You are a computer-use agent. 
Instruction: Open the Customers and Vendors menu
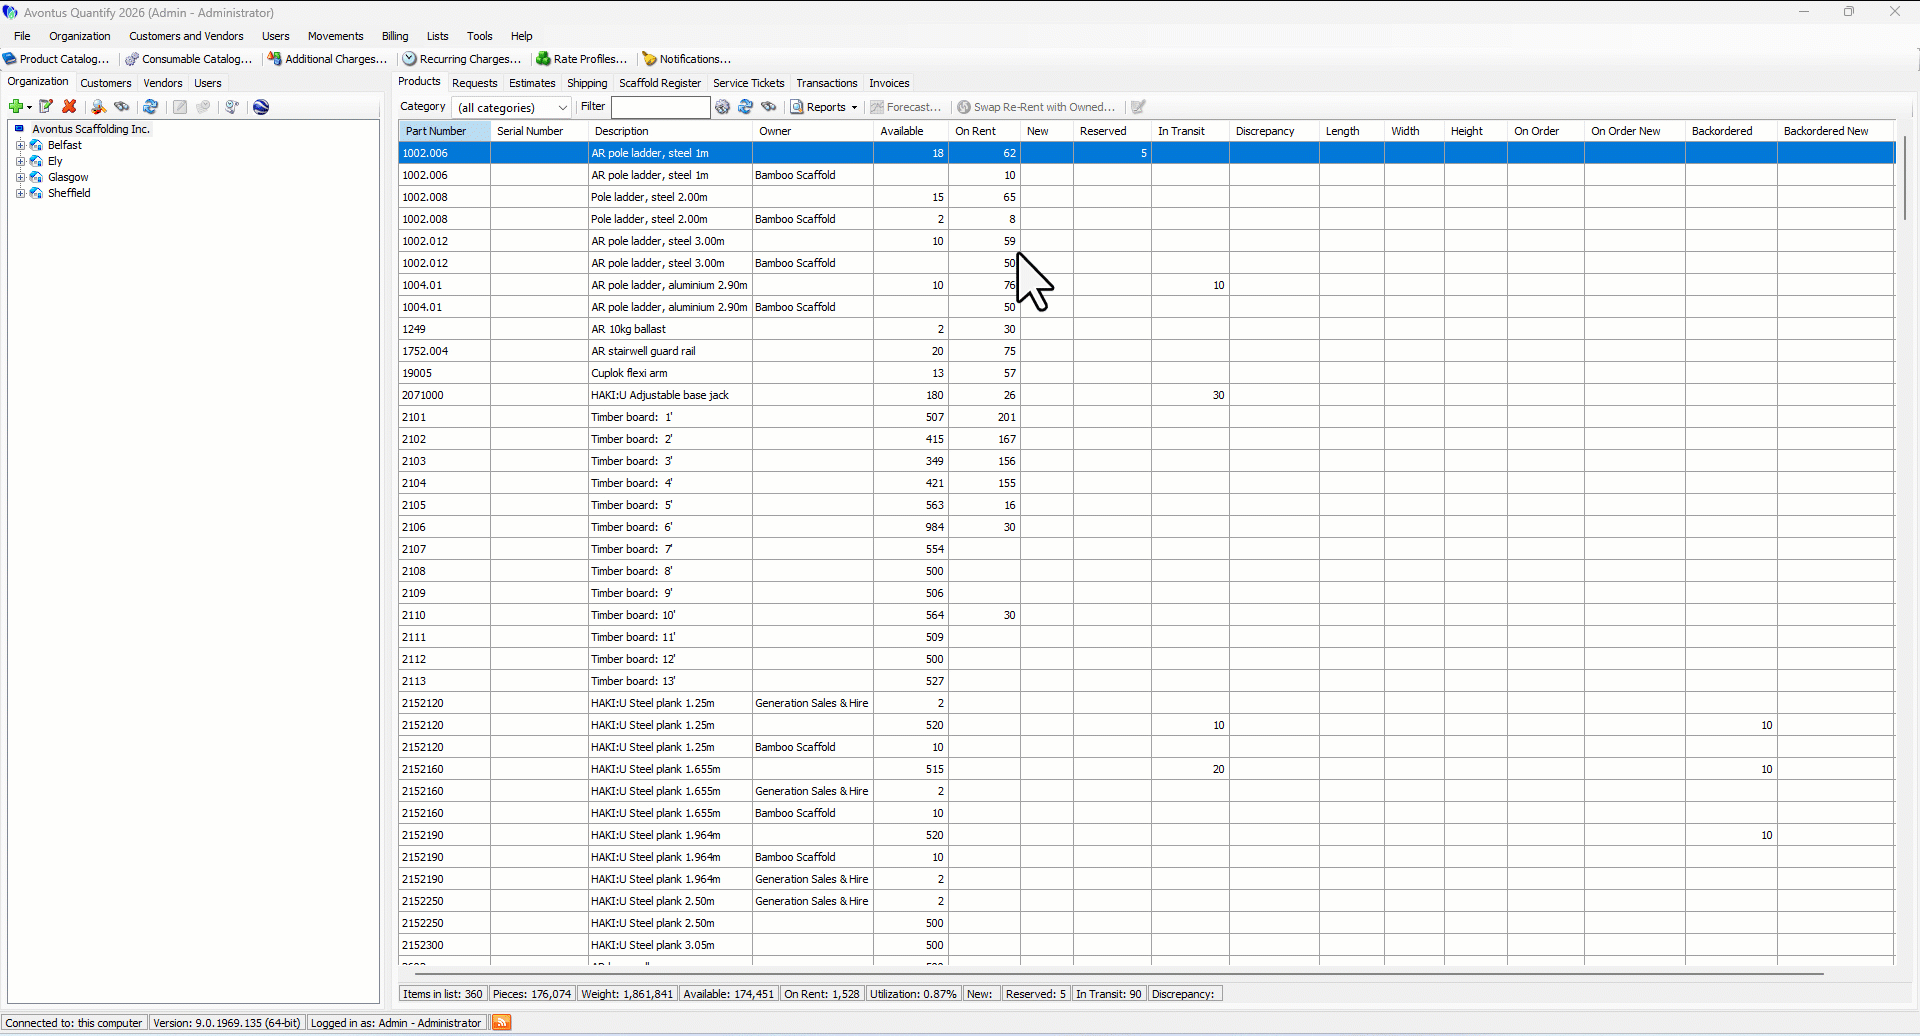click(186, 36)
